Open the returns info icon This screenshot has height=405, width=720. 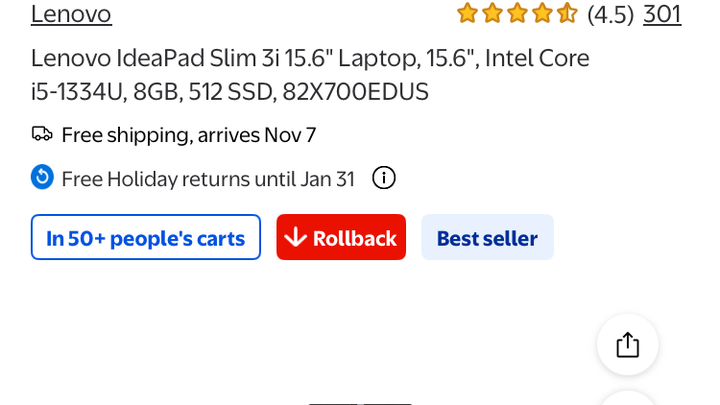[x=384, y=178]
